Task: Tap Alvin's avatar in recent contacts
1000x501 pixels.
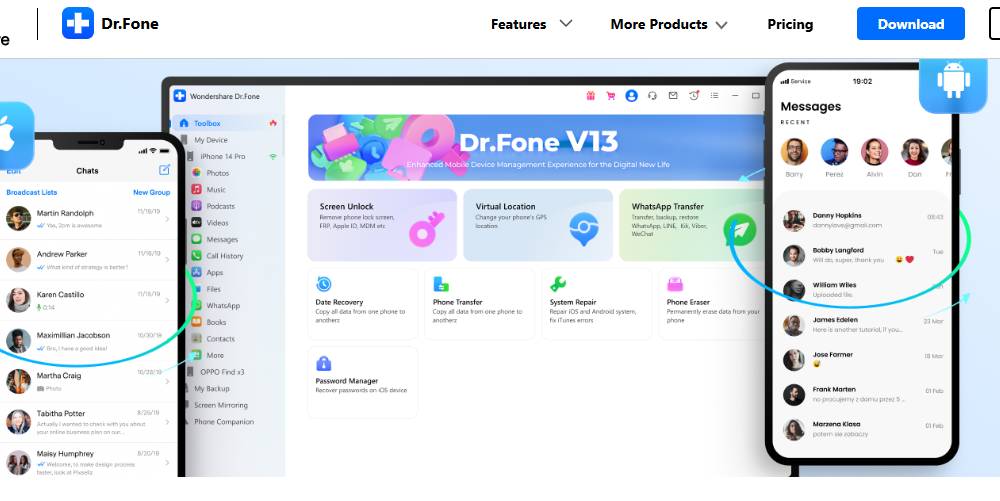Action: 874,152
